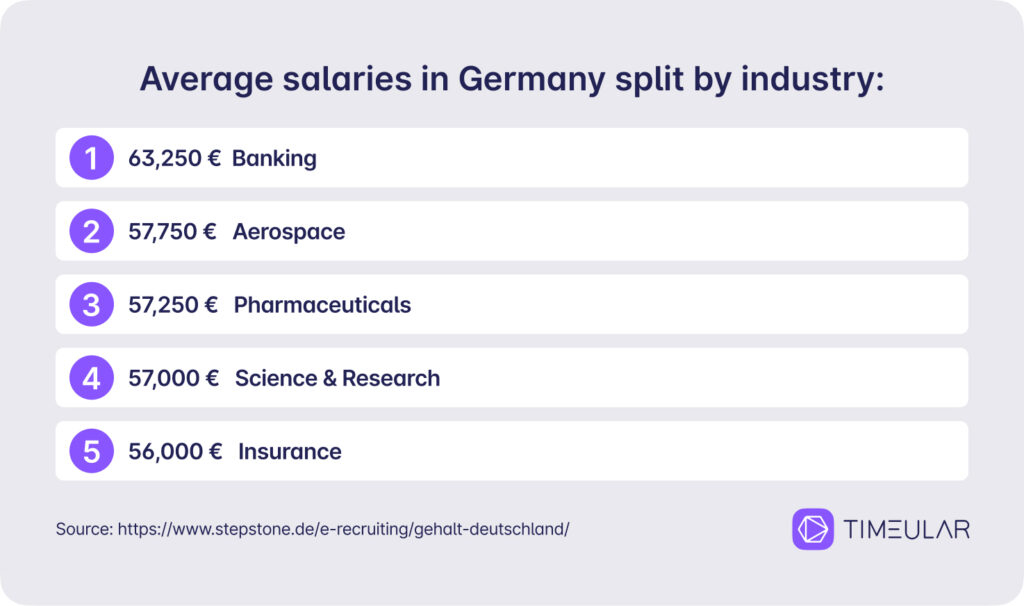This screenshot has width=1024, height=606.
Task: Click the purple number 1 circle badge
Action: [x=91, y=157]
